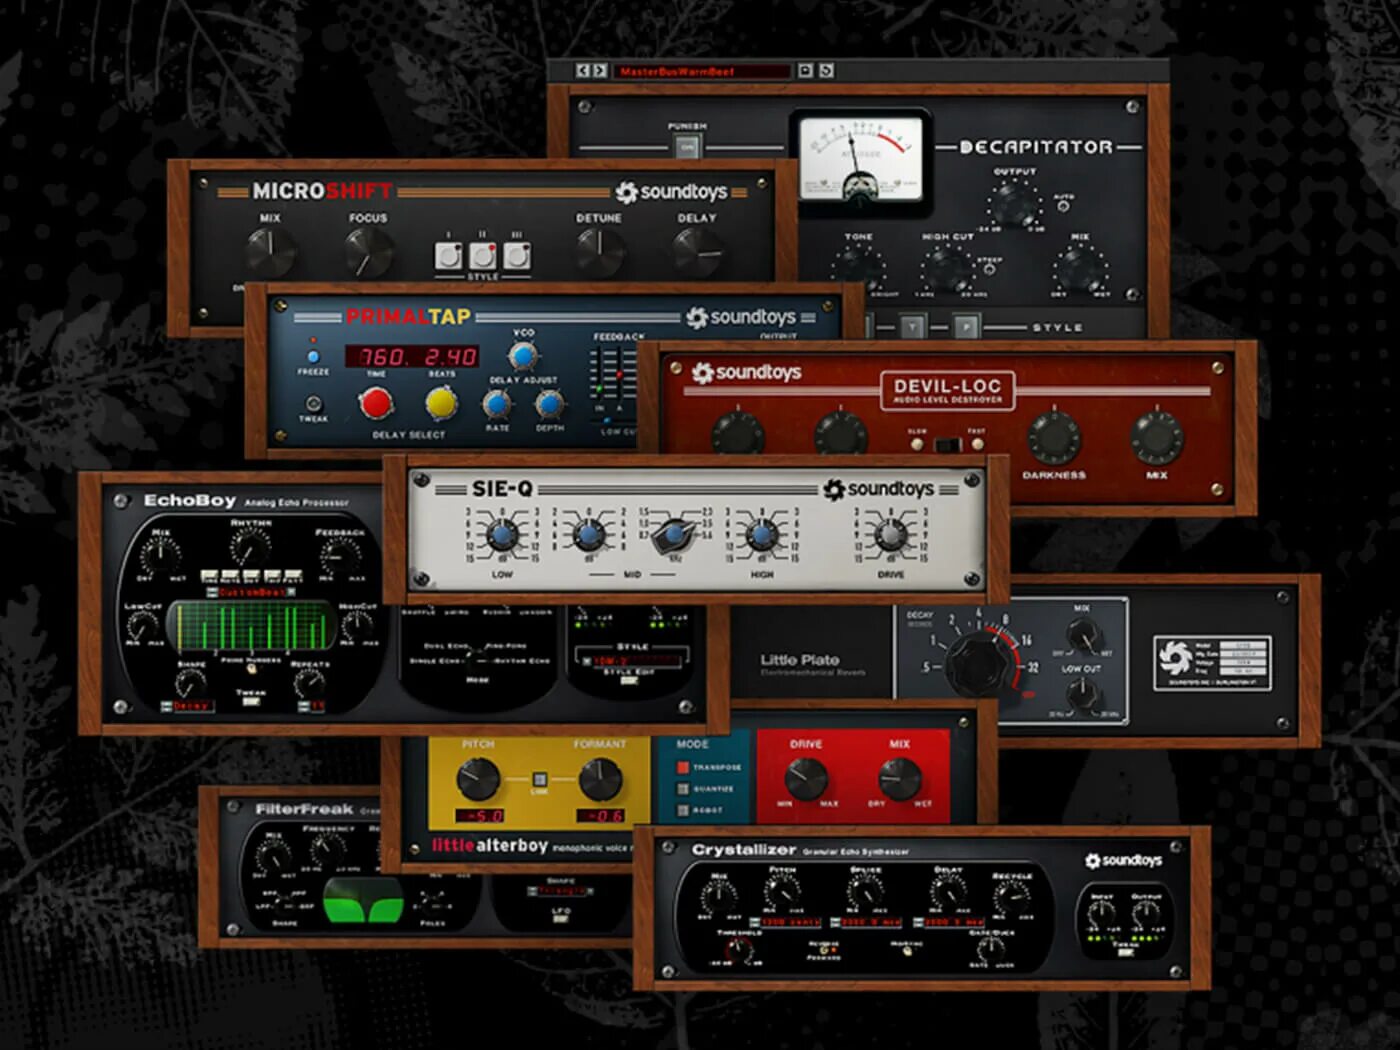The width and height of the screenshot is (1400, 1050).
Task: Click the EchoBoy Repeats knob
Action: (x=309, y=683)
